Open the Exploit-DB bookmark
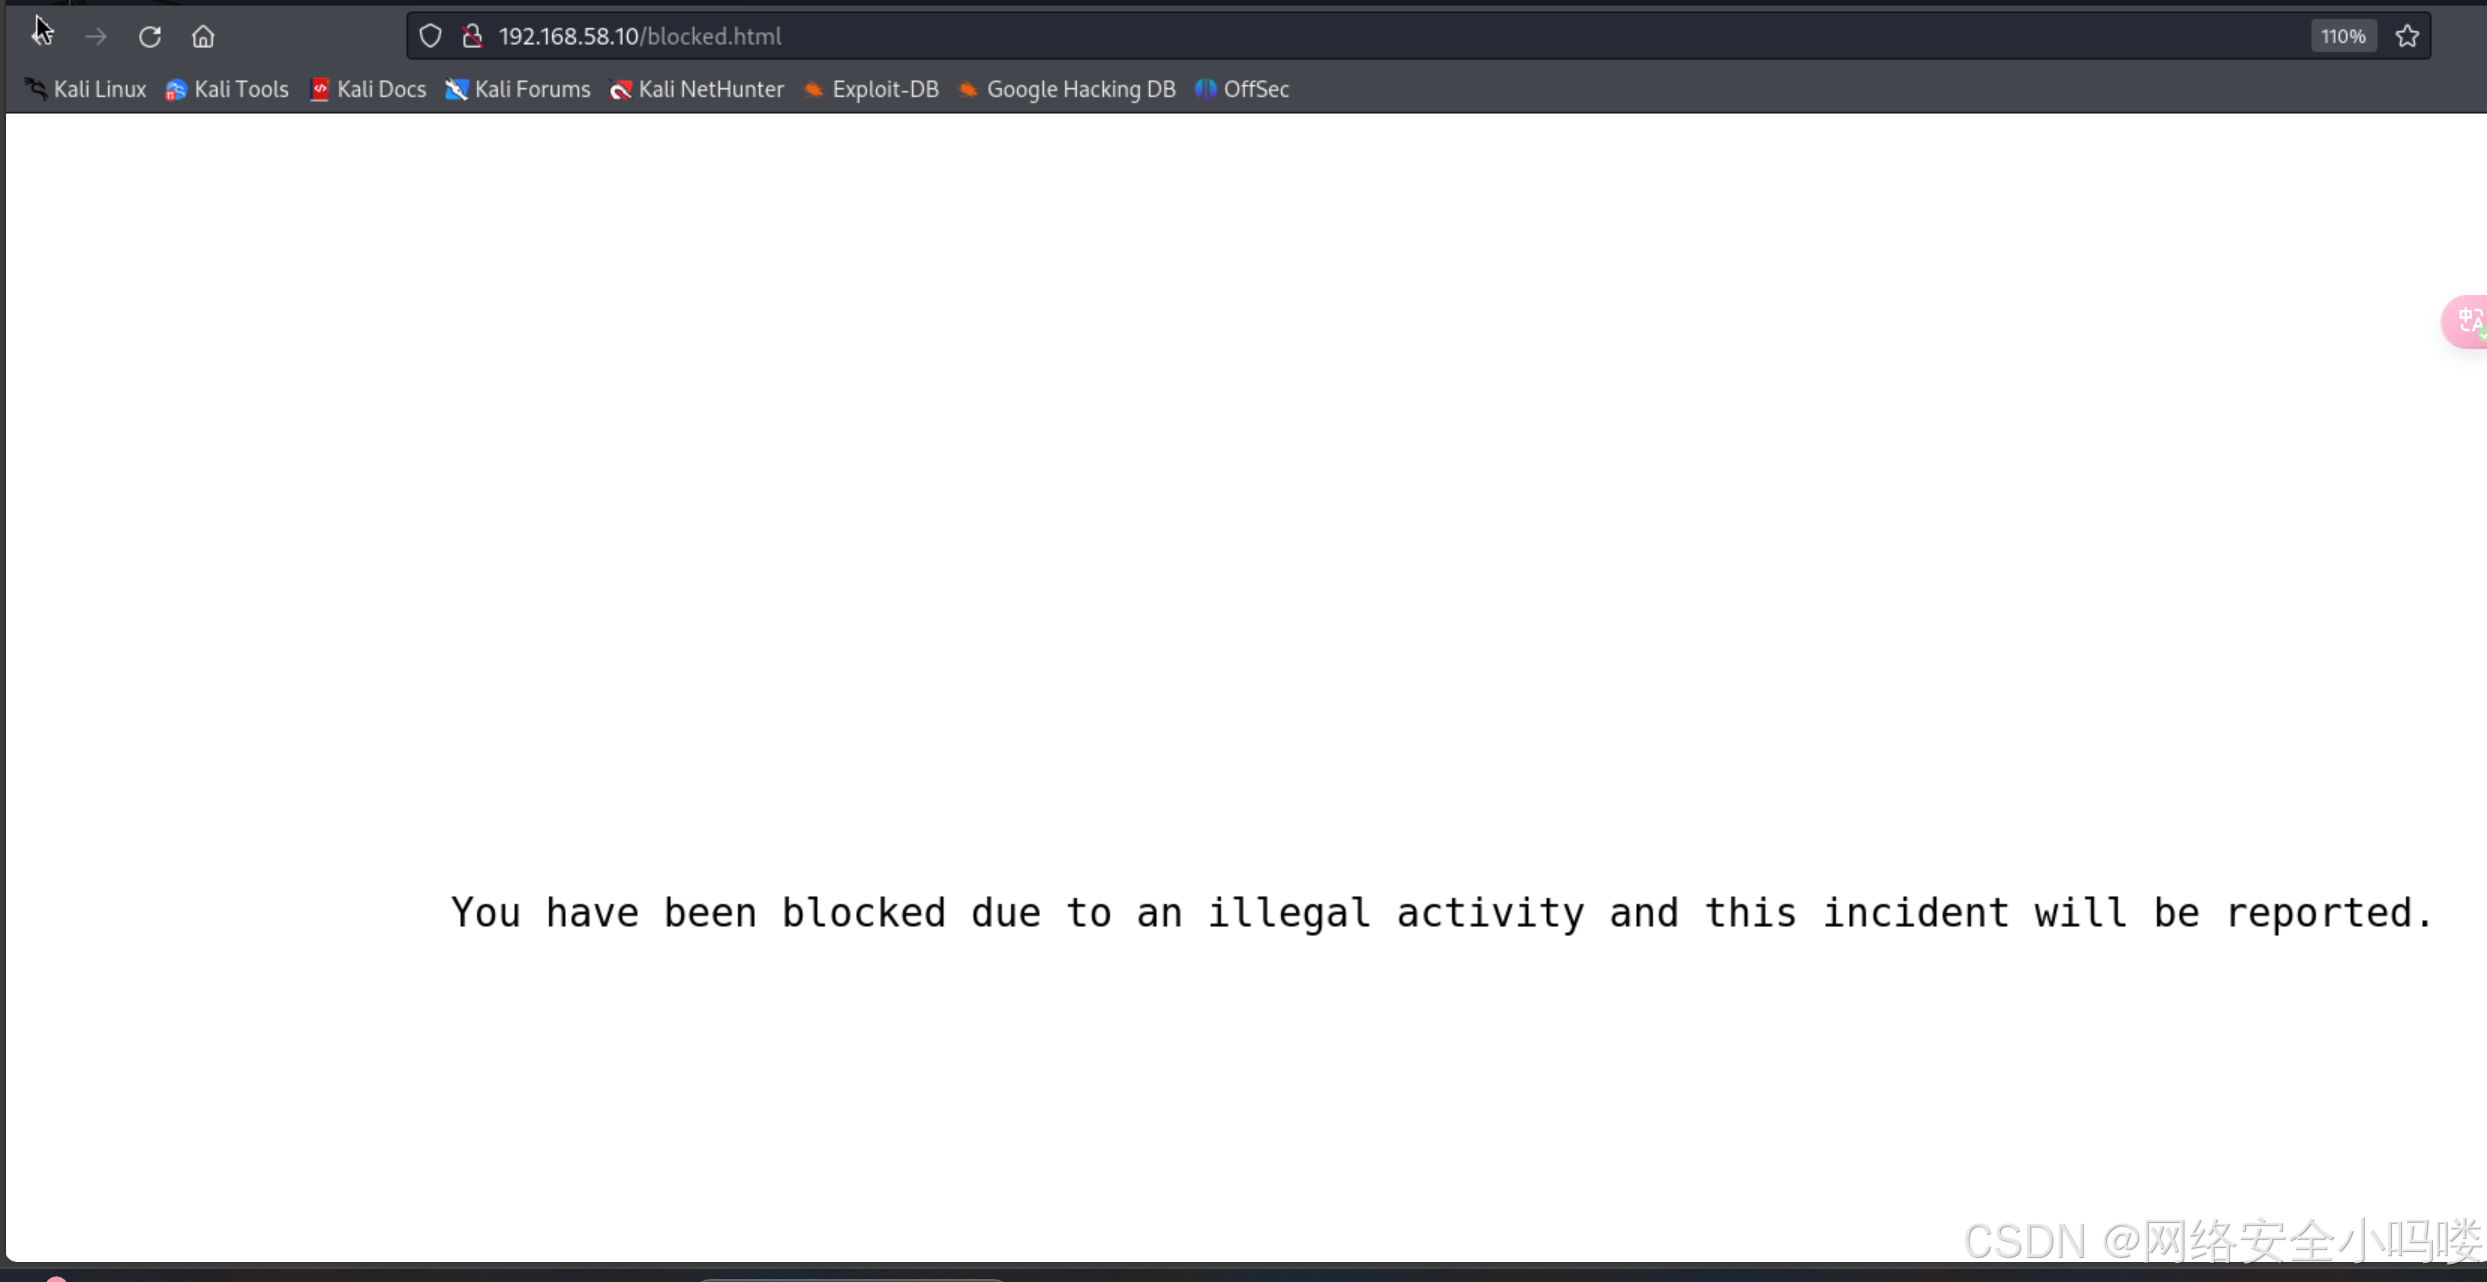The width and height of the screenshot is (2487, 1282). coord(872,90)
